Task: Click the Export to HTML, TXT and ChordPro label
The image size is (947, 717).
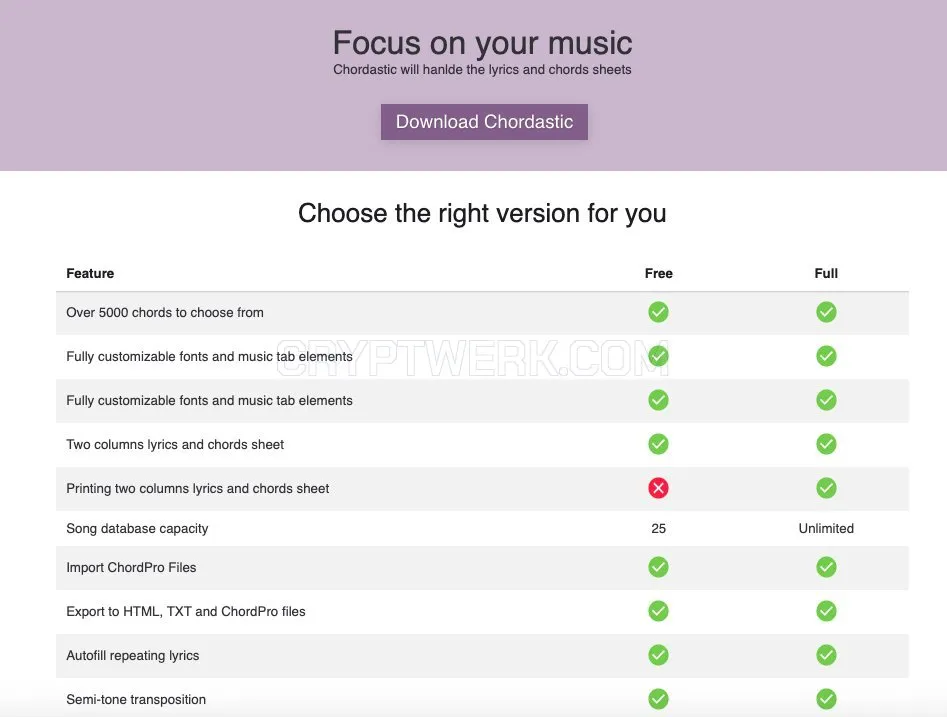Action: [186, 611]
